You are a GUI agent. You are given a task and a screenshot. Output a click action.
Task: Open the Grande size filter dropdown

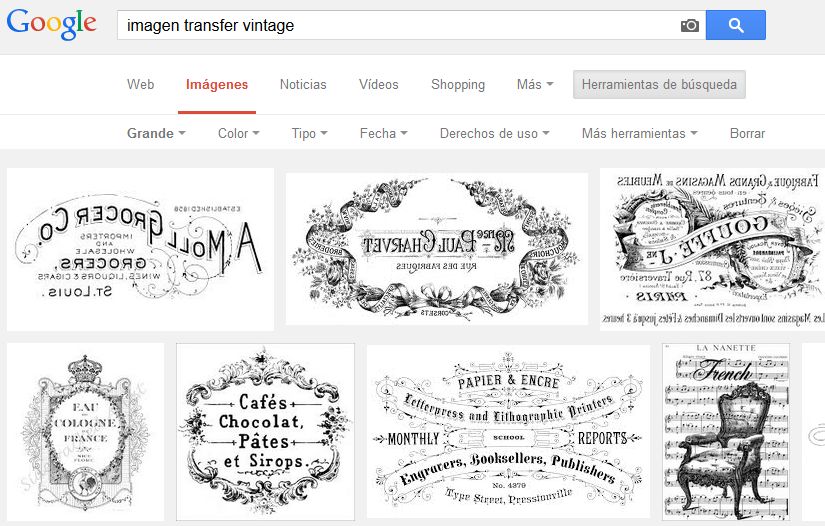(156, 133)
